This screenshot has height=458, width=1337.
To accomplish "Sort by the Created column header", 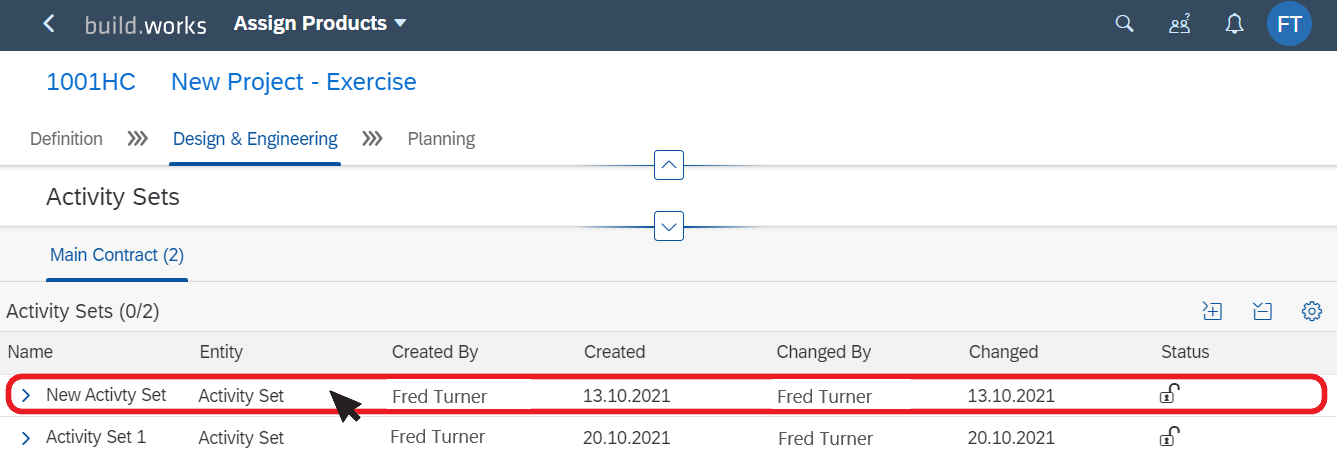I will point(615,352).
